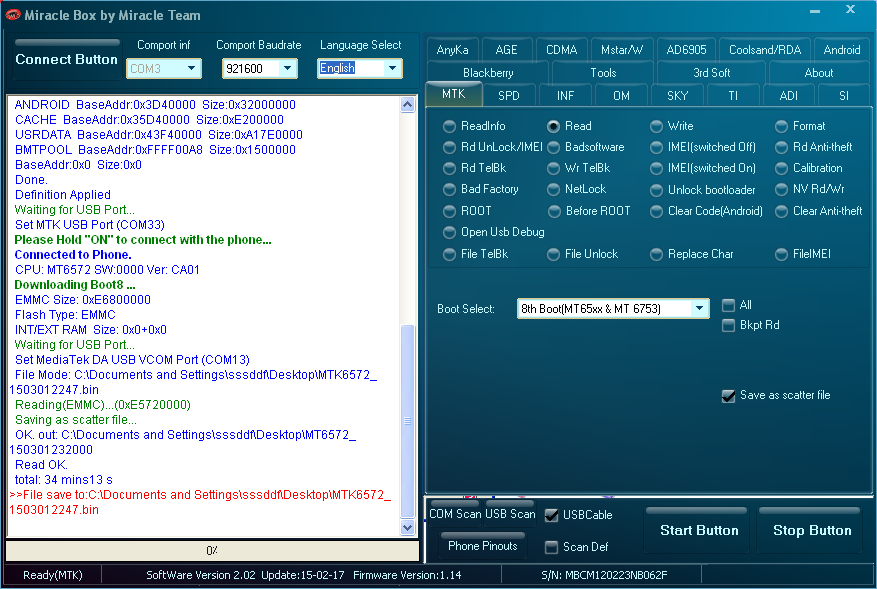The width and height of the screenshot is (877, 589).
Task: Enable the All checkbox
Action: click(x=728, y=305)
